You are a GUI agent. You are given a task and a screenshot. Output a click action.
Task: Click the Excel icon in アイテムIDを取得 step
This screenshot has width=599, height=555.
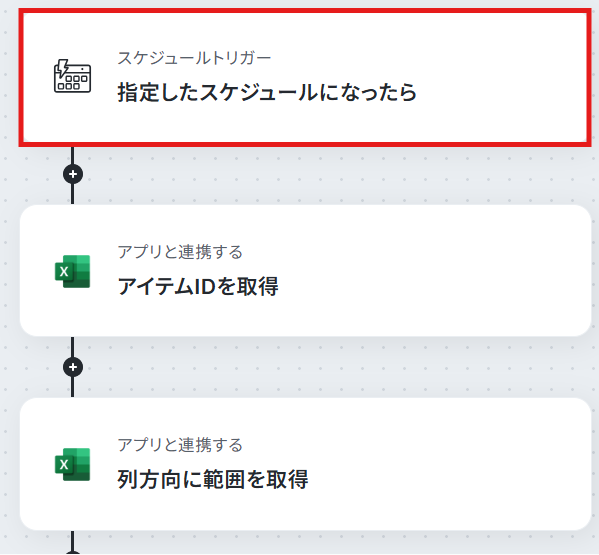coord(73,271)
